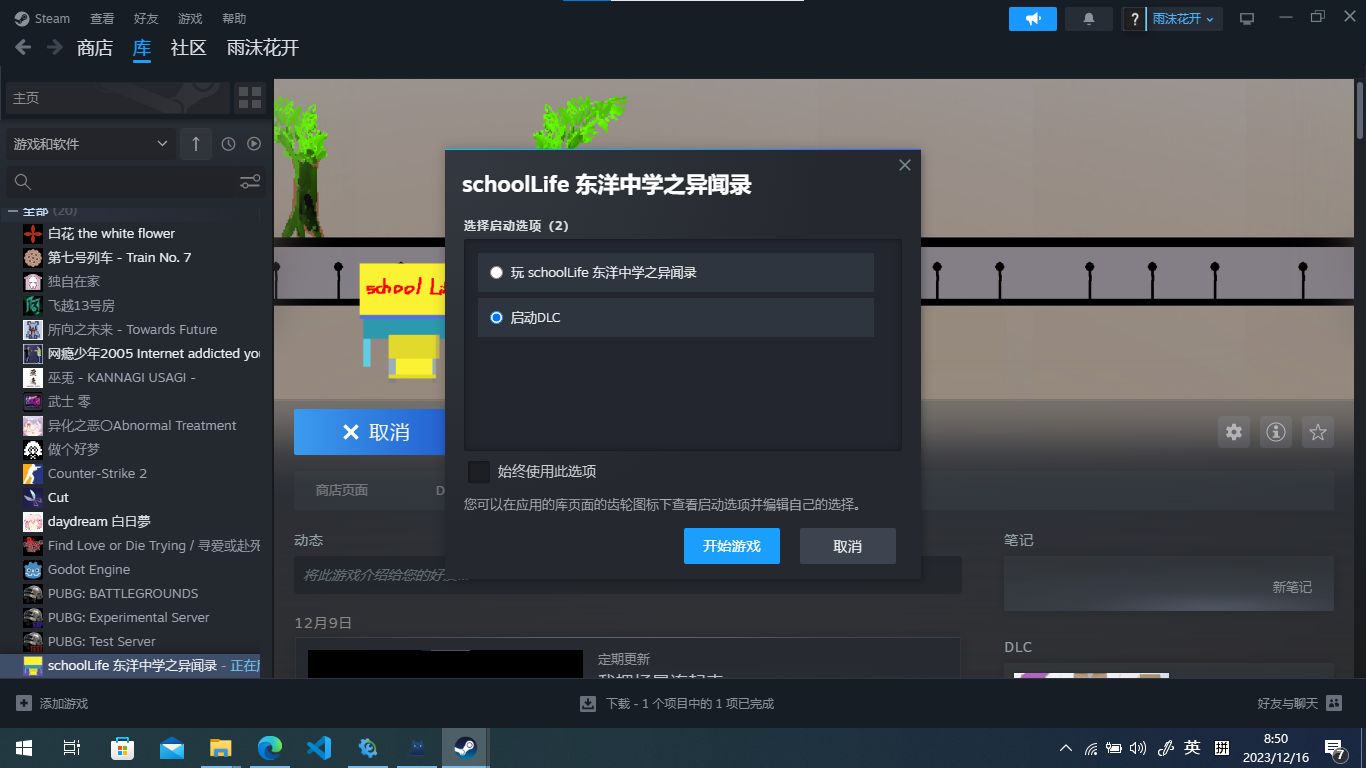This screenshot has height=768, width=1366.
Task: Click the forward navigation arrow
Action: click(55, 47)
